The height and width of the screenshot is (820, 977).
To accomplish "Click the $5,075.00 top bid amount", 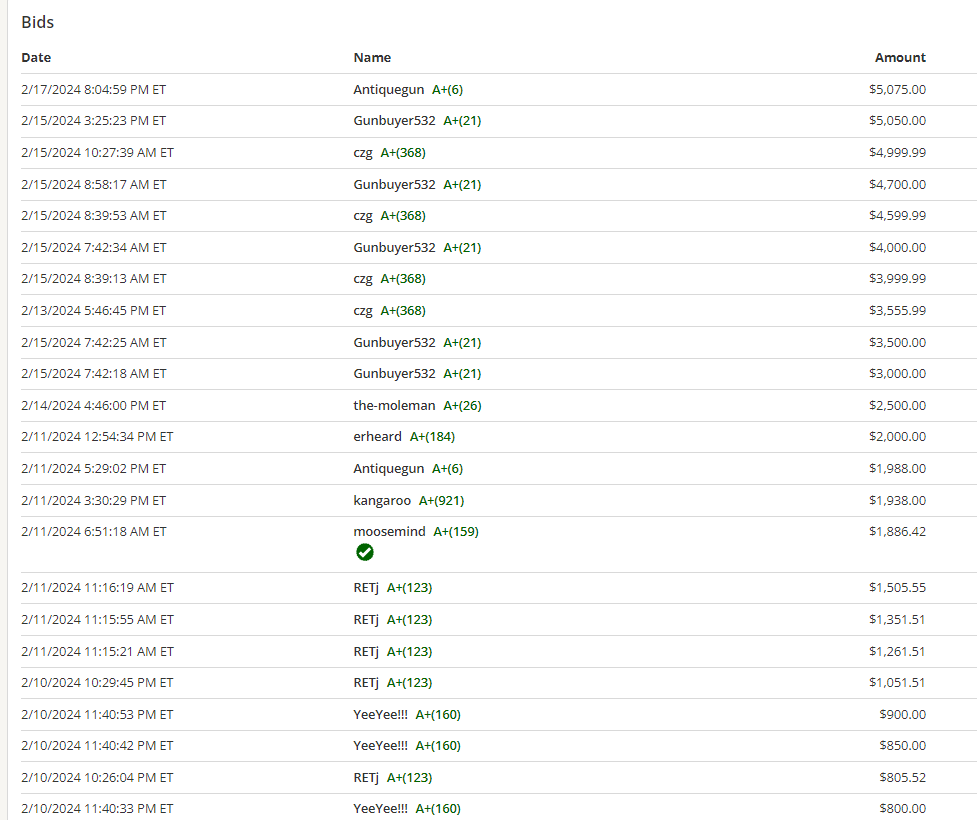I will pyautogui.click(x=897, y=89).
